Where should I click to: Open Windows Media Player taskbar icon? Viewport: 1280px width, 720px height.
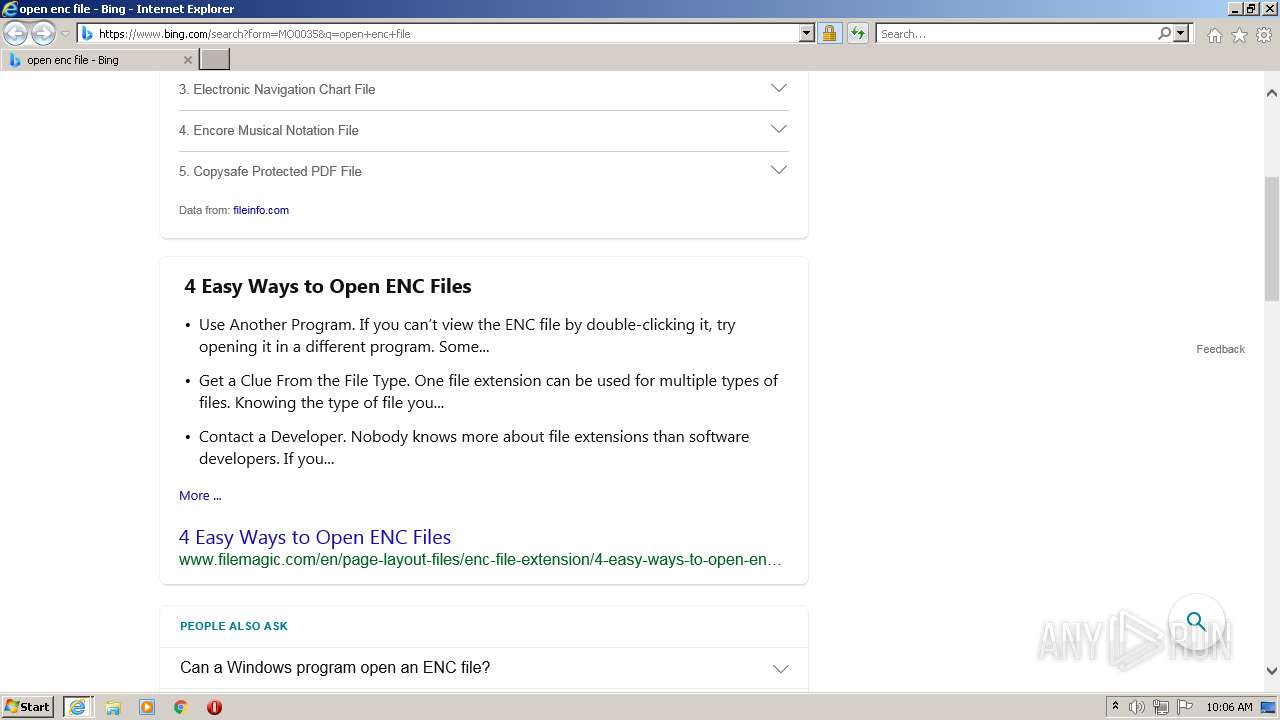tap(147, 707)
